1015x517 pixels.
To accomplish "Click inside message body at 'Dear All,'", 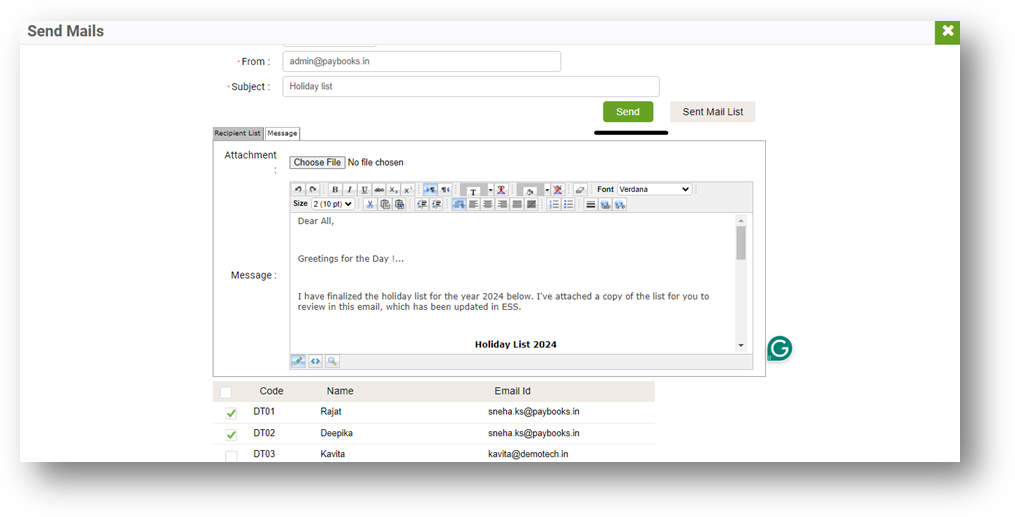I will tap(316, 221).
